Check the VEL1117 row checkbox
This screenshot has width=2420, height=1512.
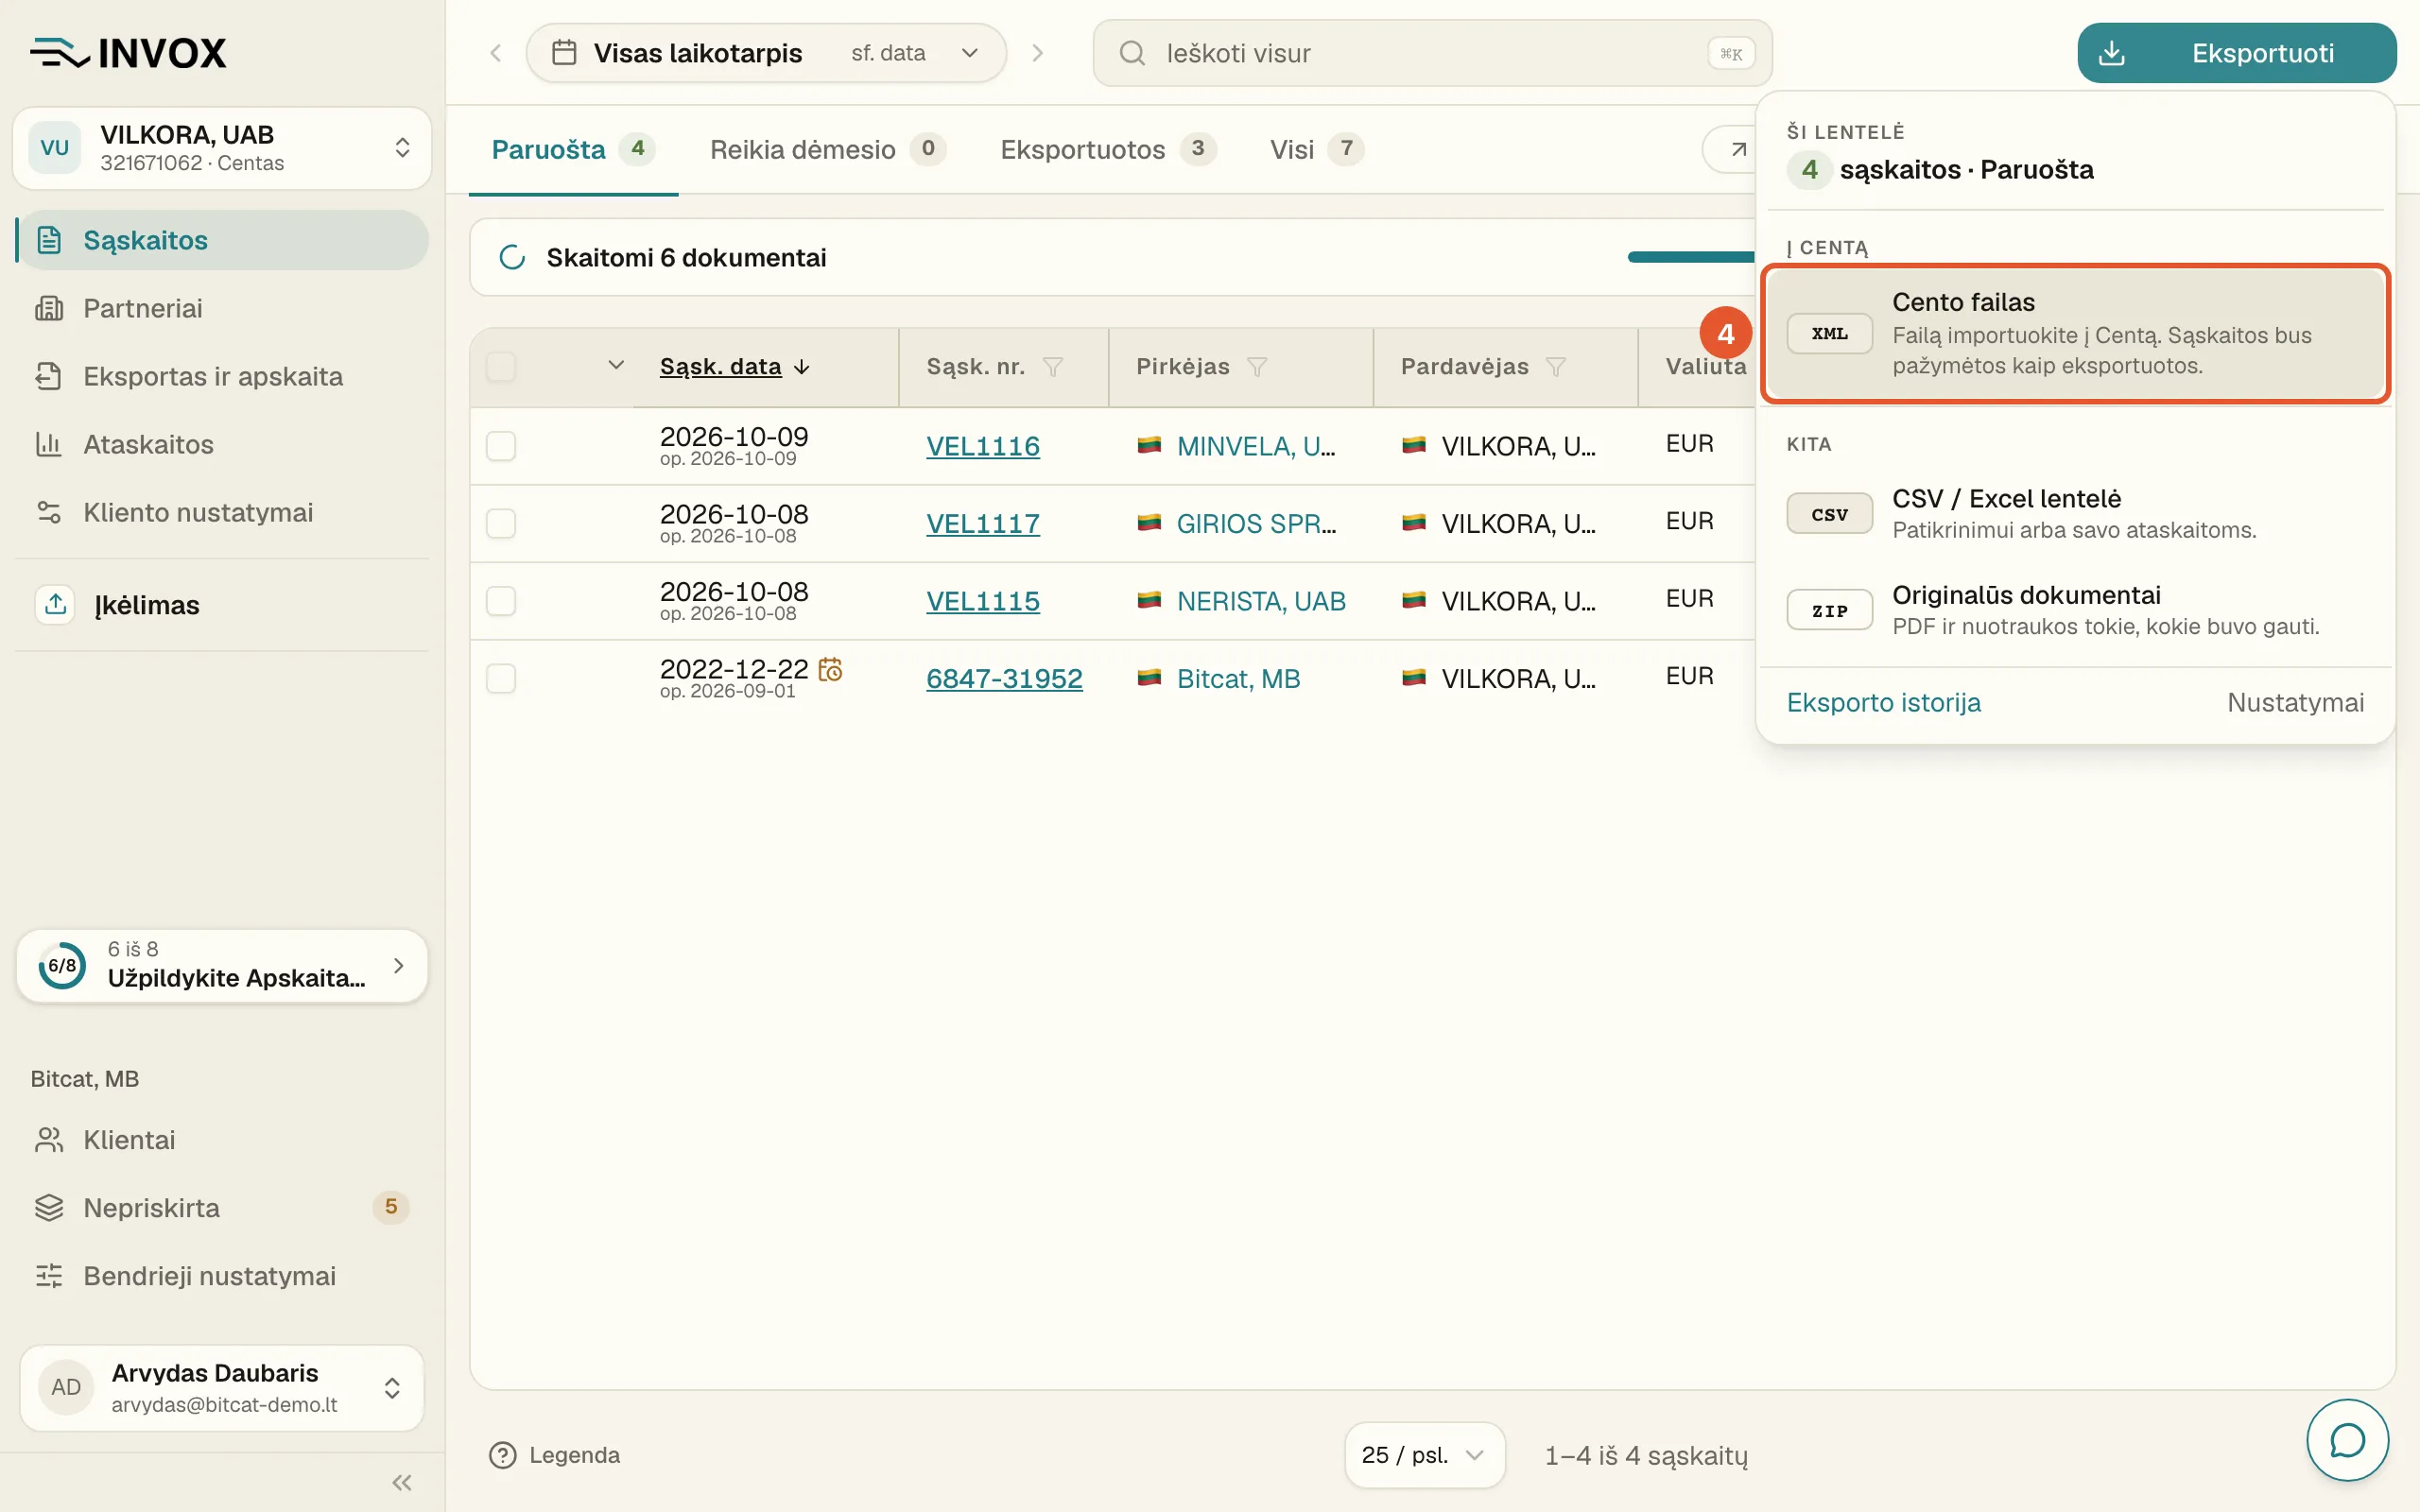point(501,523)
